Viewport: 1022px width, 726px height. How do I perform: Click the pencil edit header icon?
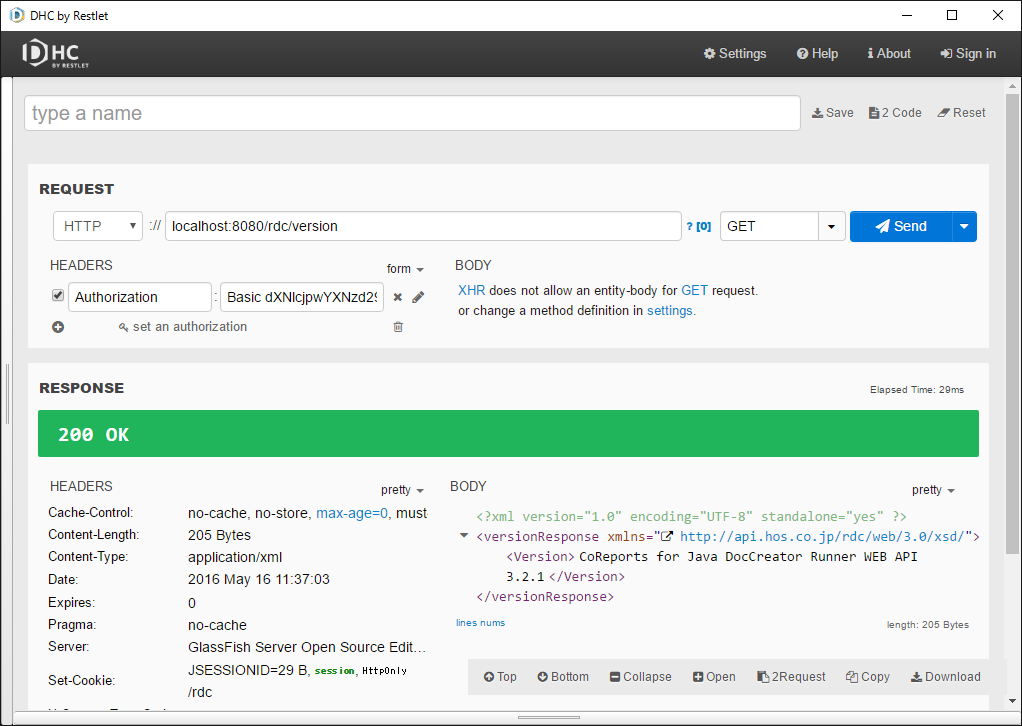[418, 297]
